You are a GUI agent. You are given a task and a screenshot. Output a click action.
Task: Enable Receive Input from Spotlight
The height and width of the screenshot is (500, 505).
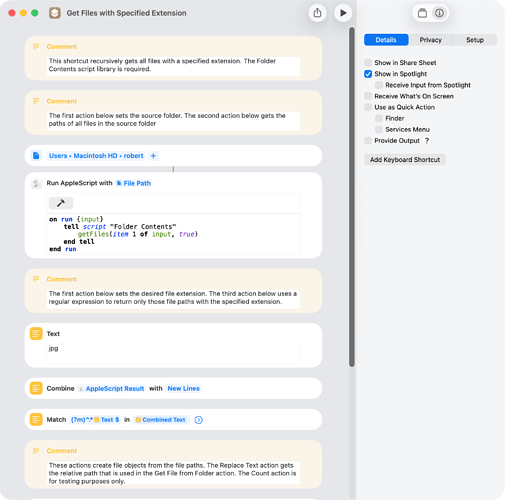(x=379, y=85)
